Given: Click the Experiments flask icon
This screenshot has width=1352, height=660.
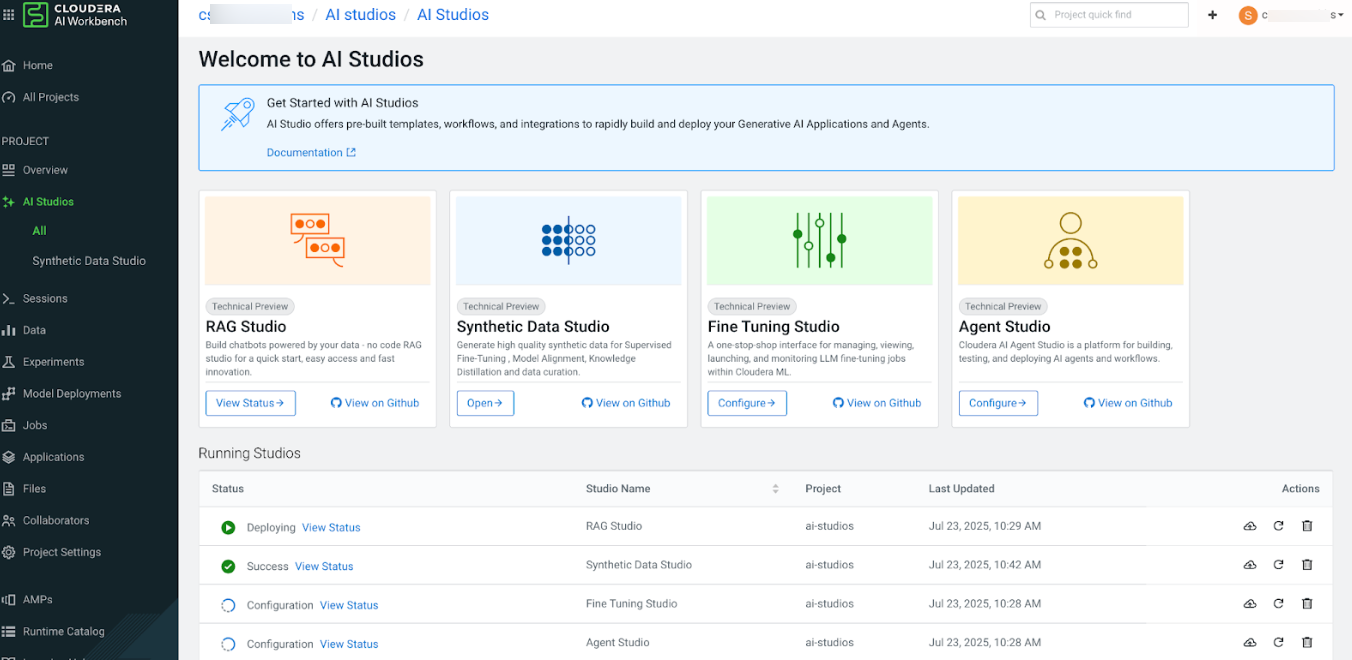Looking at the screenshot, I should tap(9, 362).
